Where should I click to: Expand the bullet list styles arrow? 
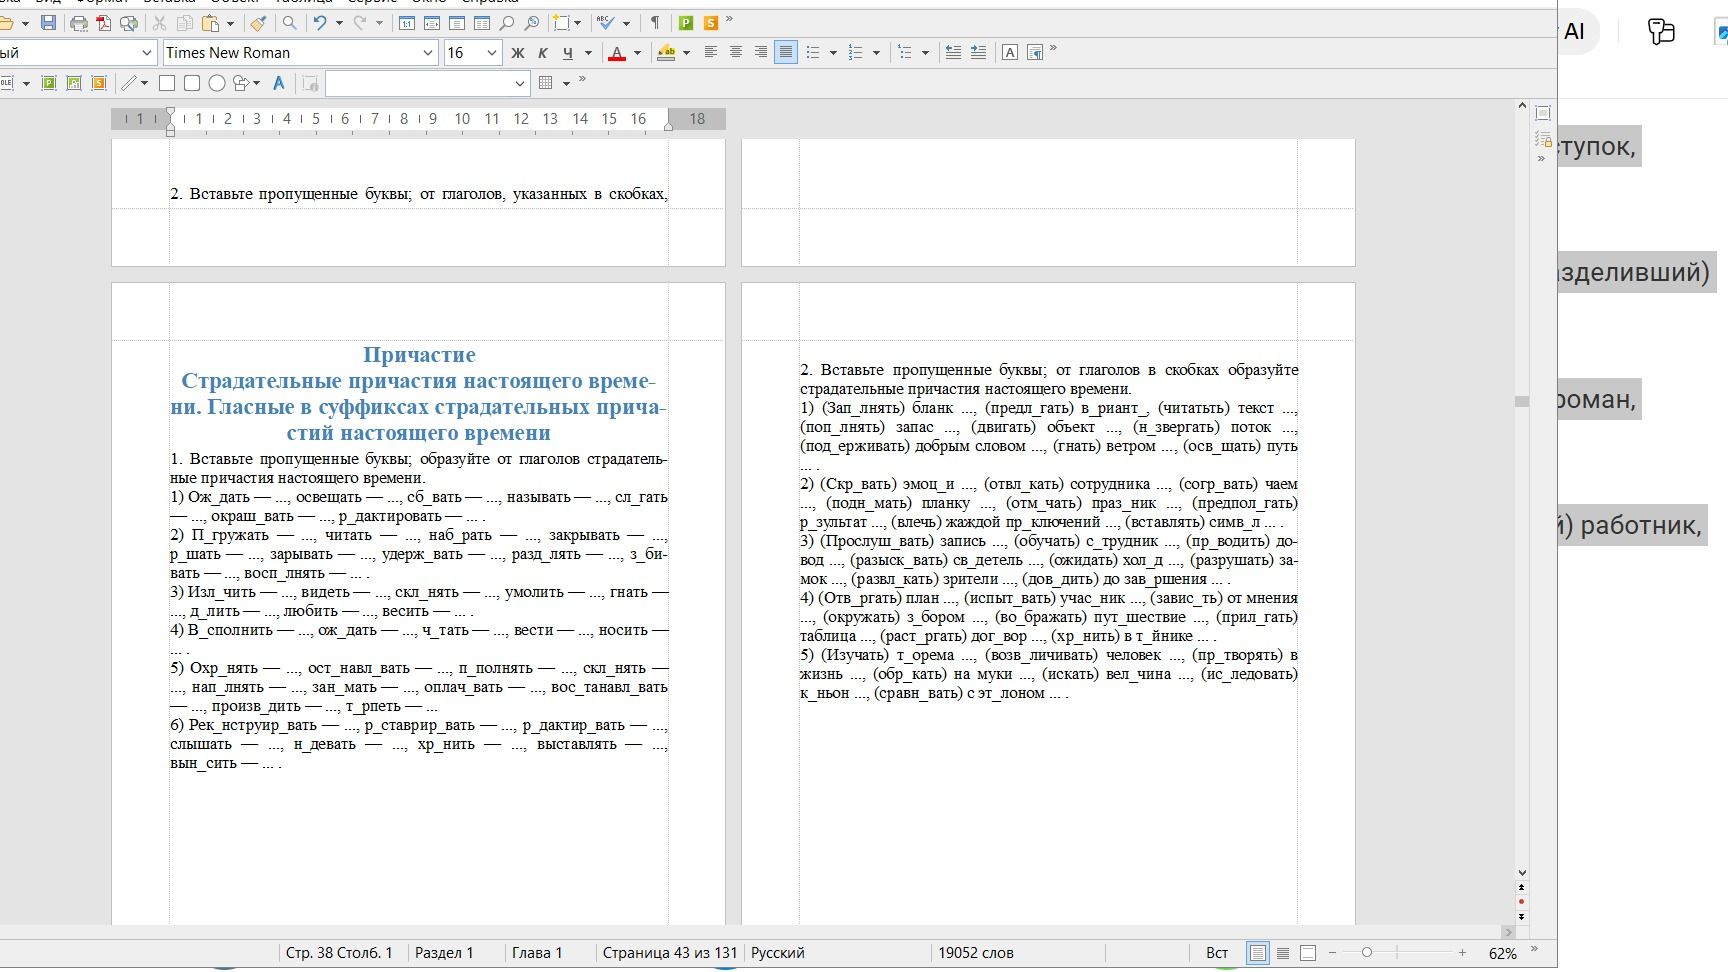coord(833,53)
